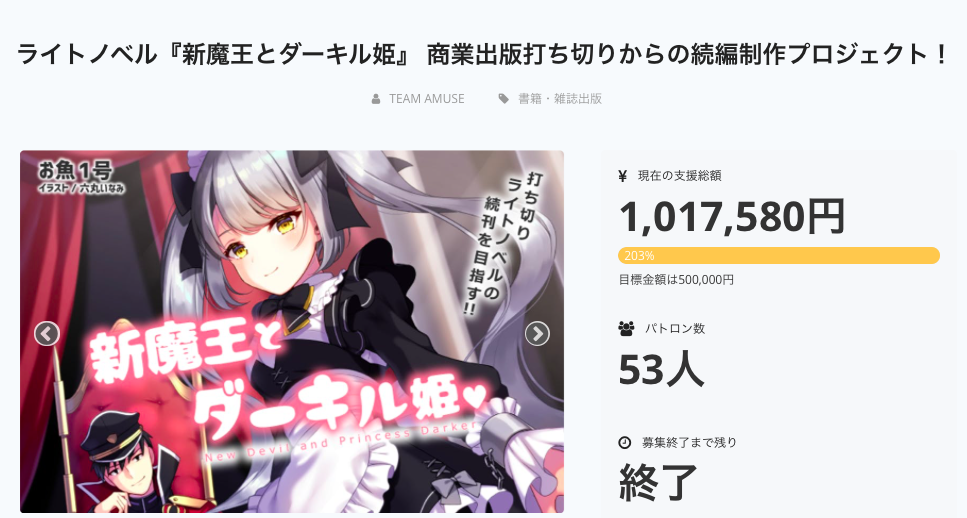The image size is (967, 518).
Task: Advance to the next slideshow image
Action: (x=537, y=334)
